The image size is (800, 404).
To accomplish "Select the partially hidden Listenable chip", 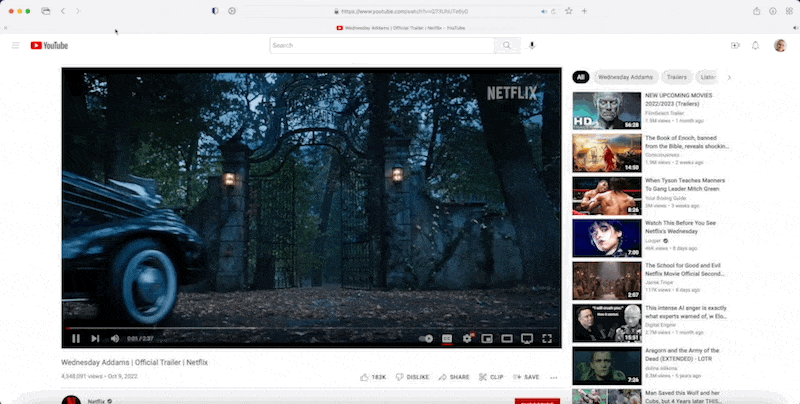I will point(707,77).
